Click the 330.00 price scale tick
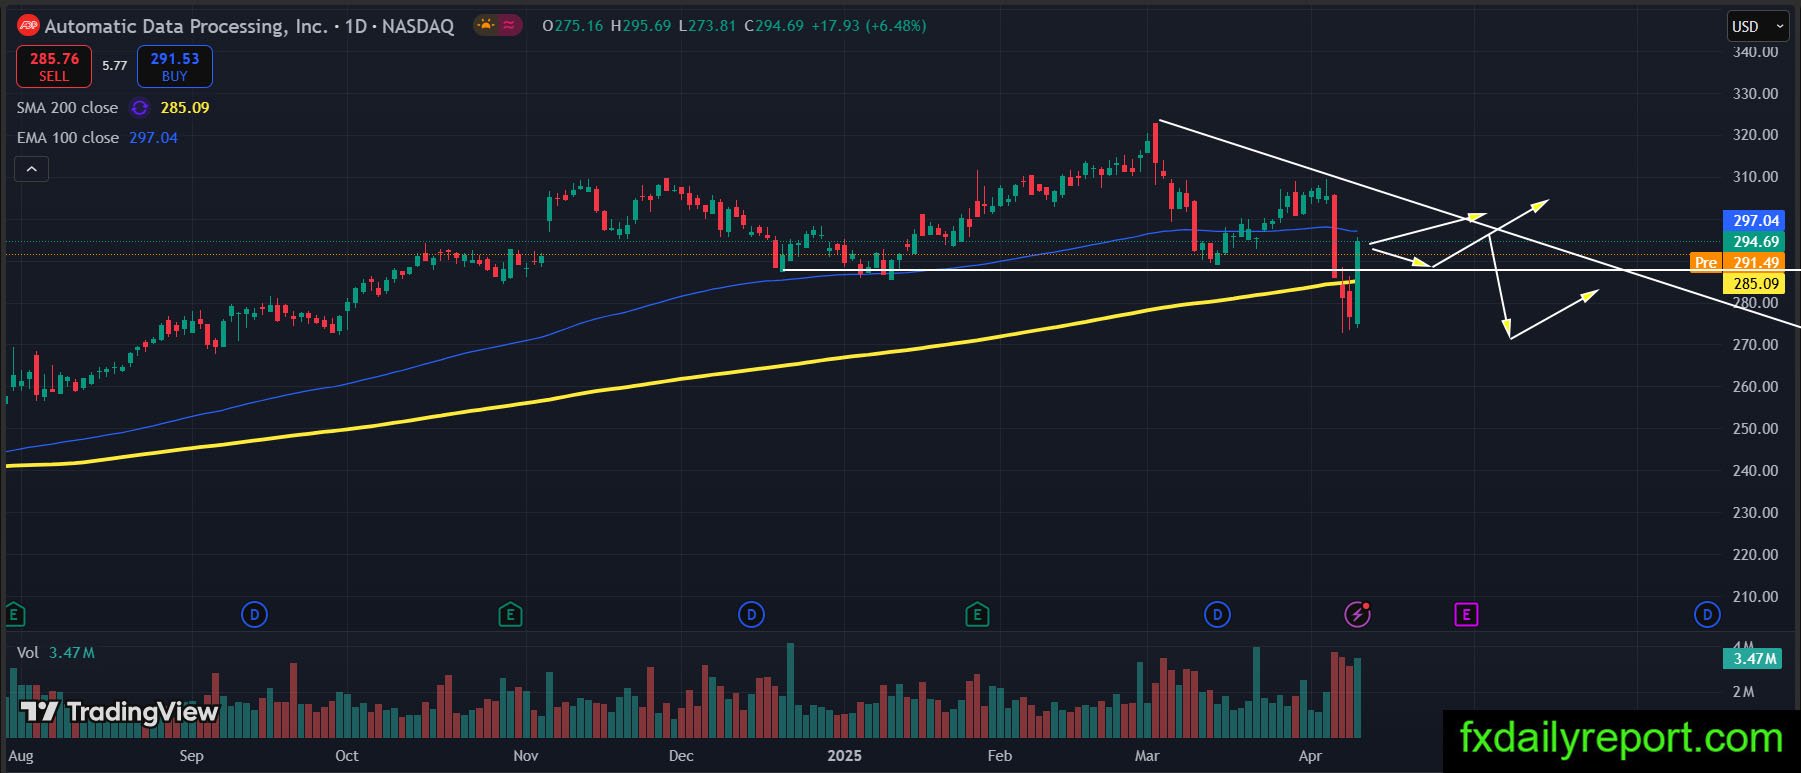This screenshot has height=773, width=1801. [x=1755, y=93]
